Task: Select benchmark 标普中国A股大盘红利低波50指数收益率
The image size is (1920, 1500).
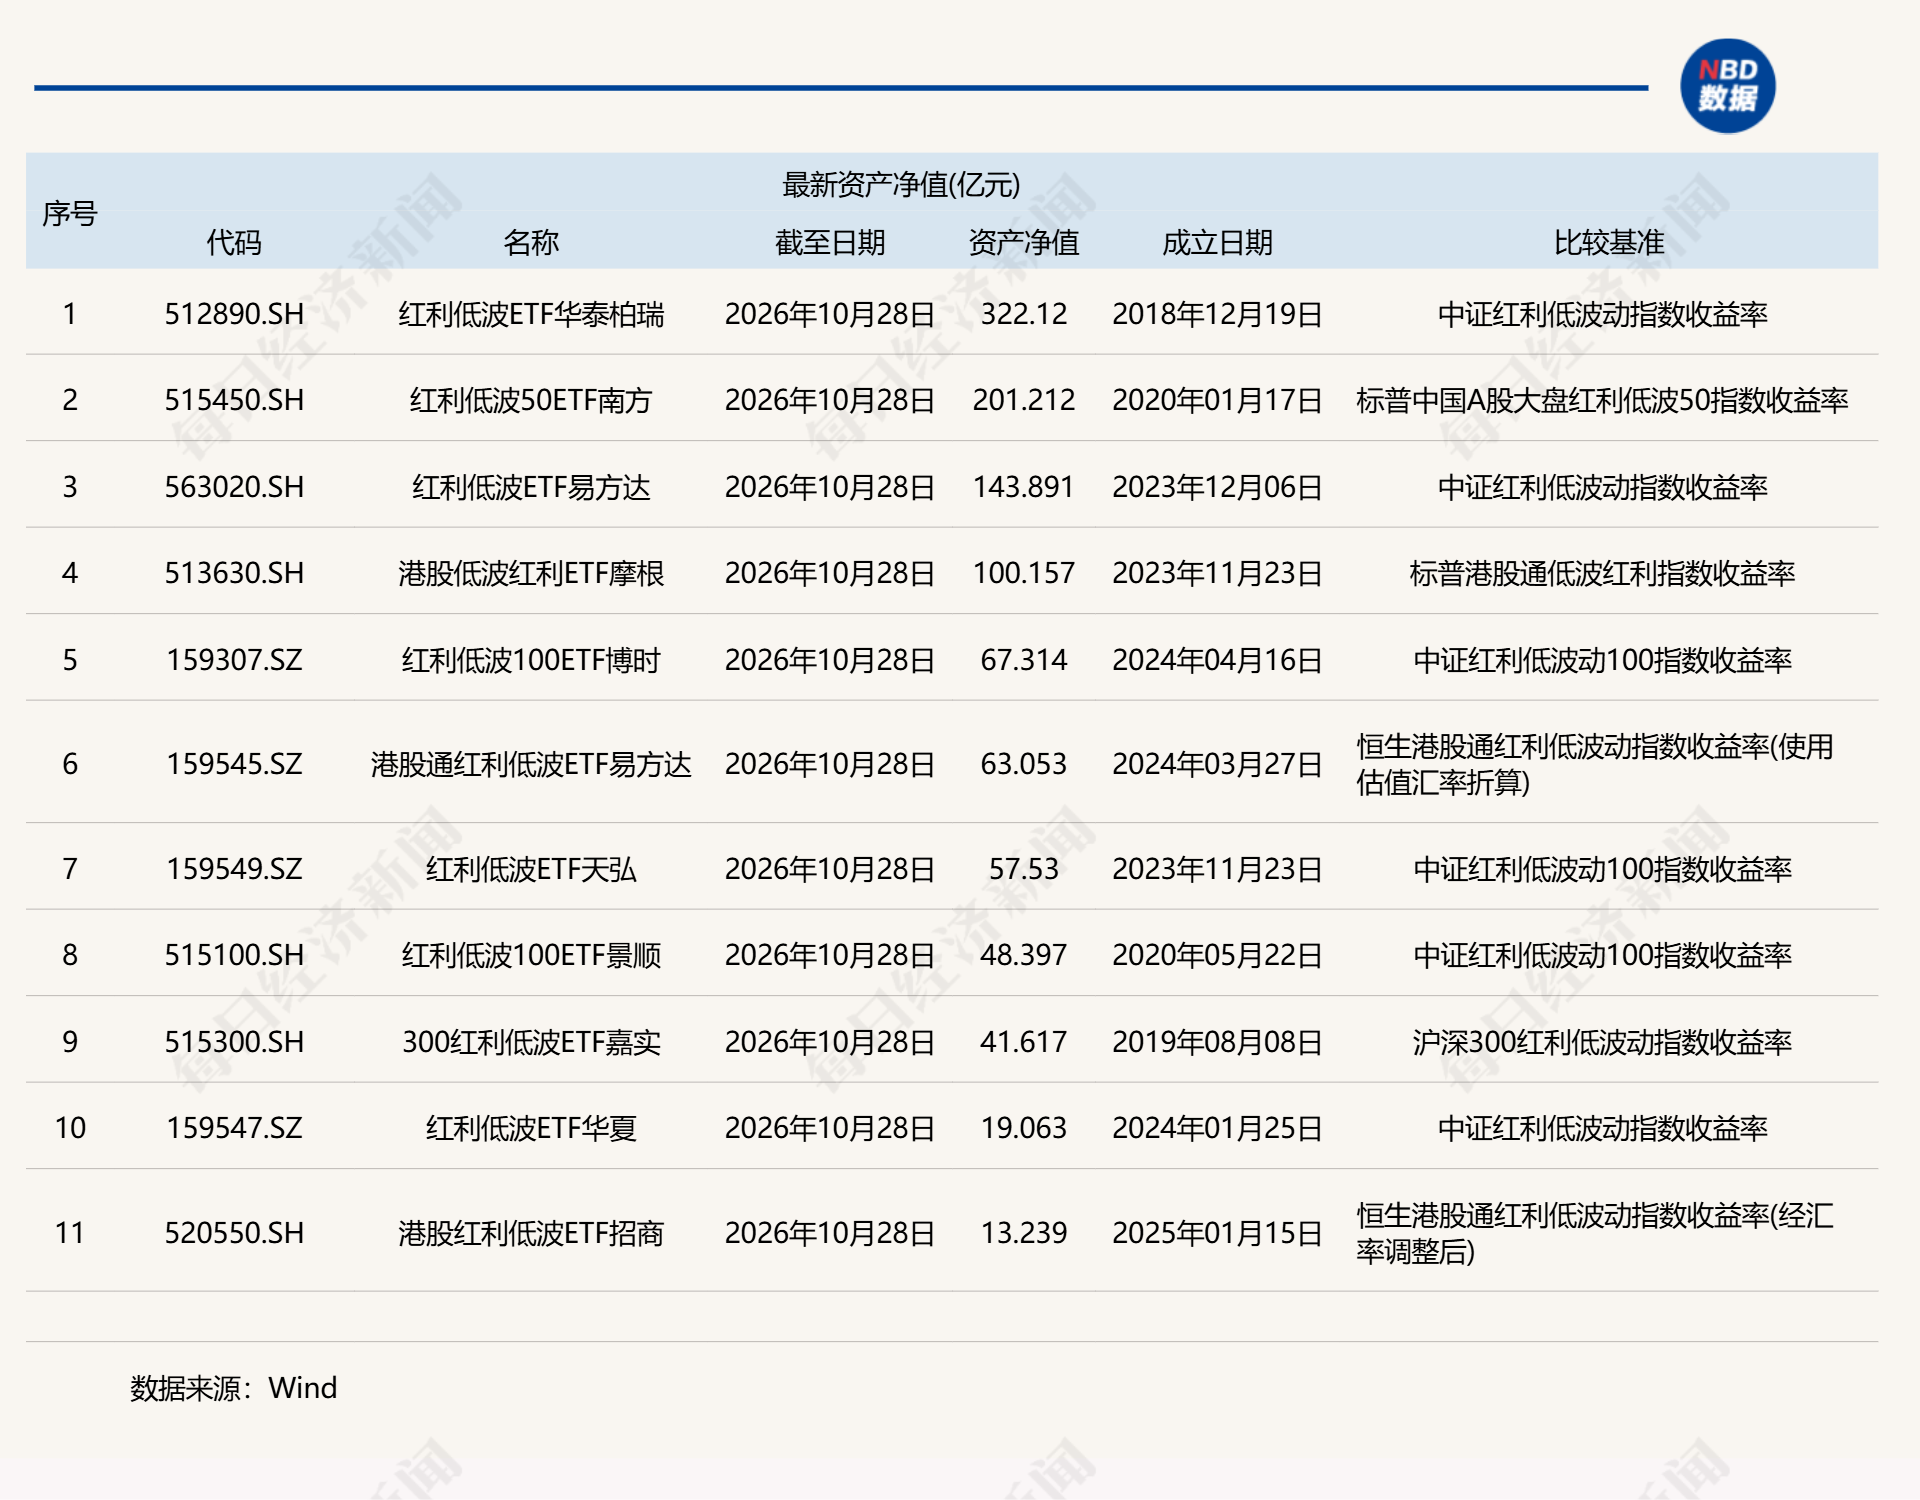Action: coord(1602,400)
